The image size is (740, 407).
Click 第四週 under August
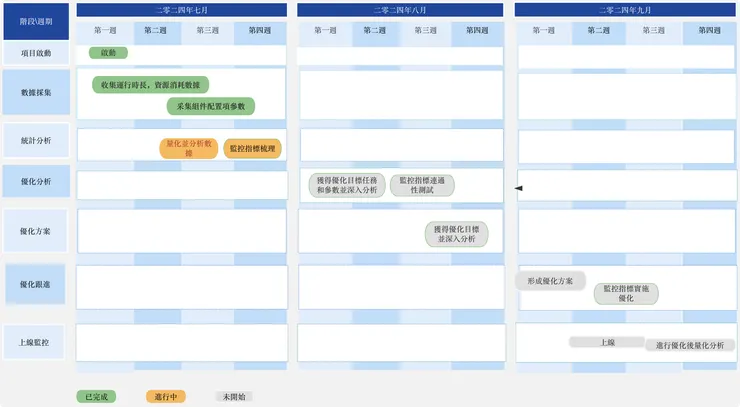coord(477,31)
